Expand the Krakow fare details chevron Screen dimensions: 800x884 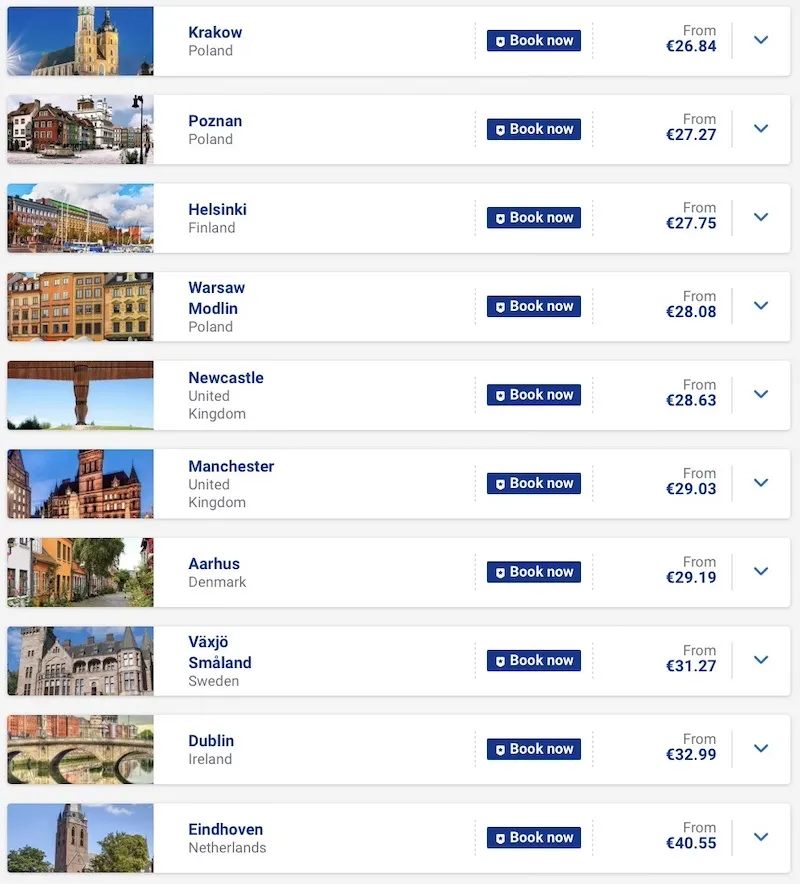(x=760, y=41)
